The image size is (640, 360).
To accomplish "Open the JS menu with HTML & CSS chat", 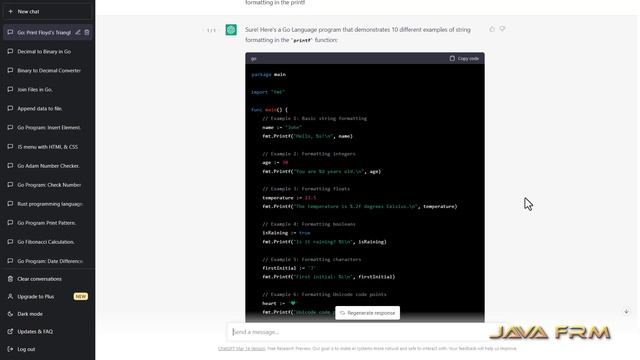I will pyautogui.click(x=47, y=147).
